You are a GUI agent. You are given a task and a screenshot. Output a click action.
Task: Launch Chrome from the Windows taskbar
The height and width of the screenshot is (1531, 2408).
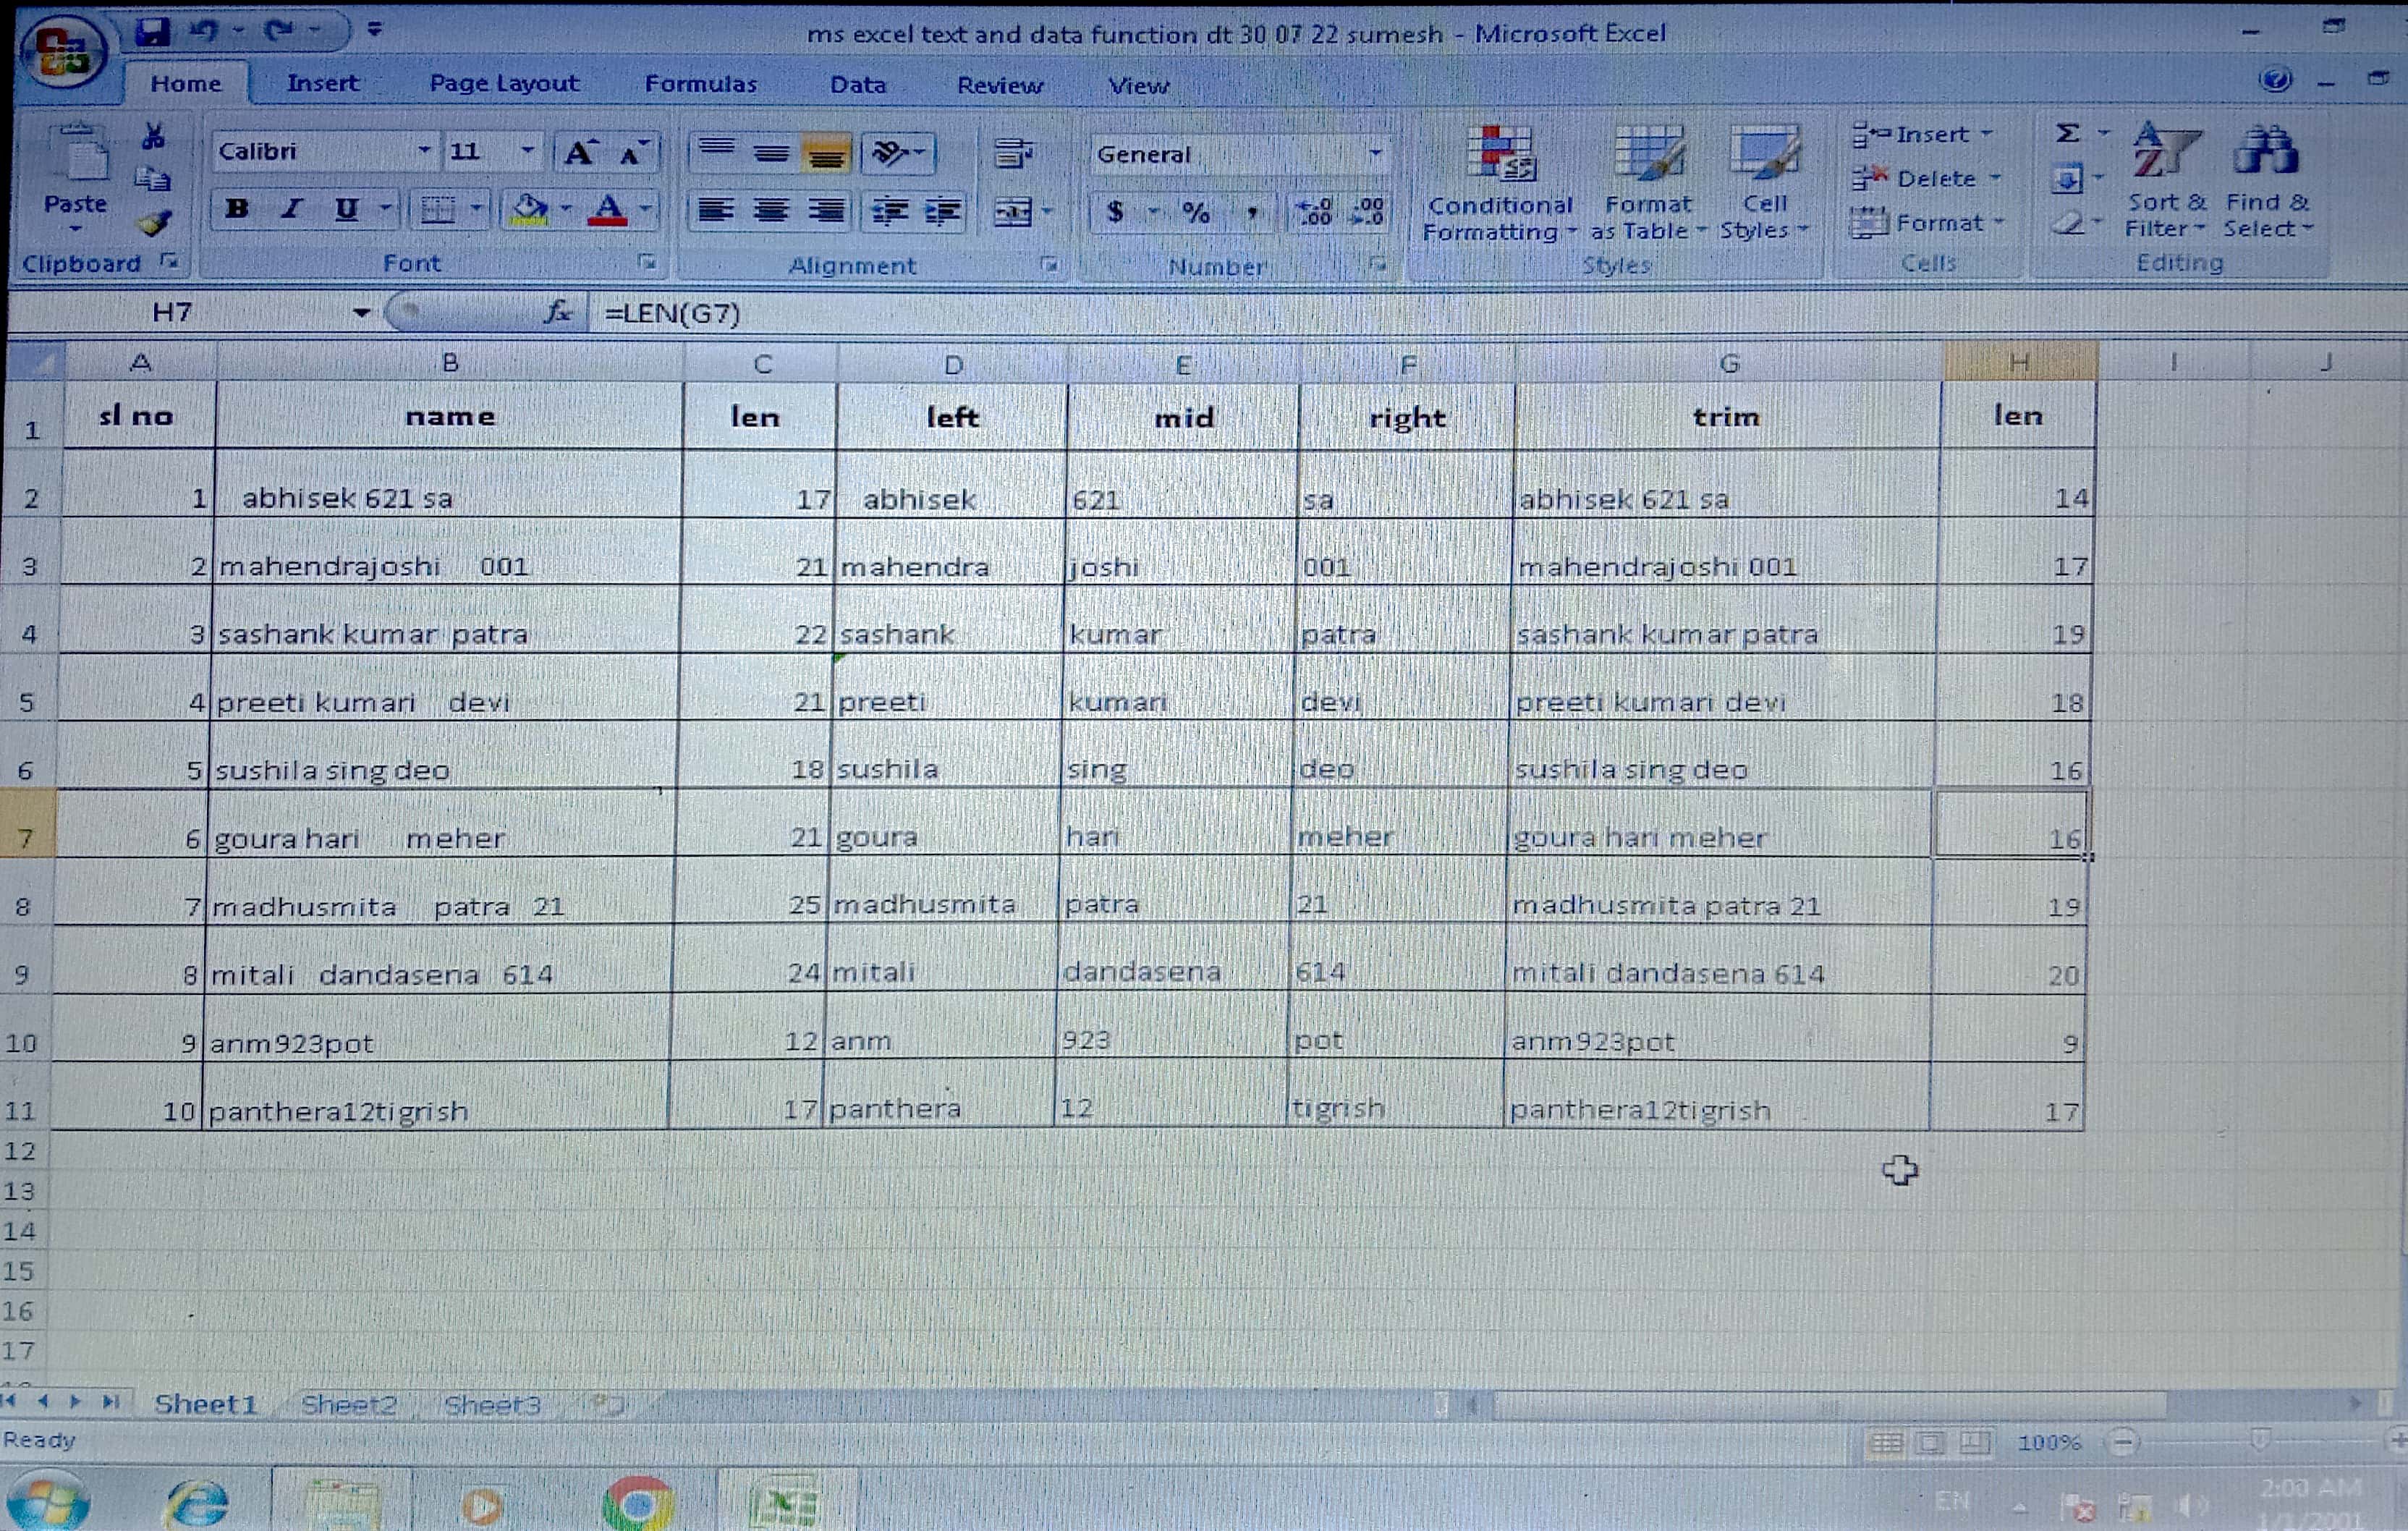pyautogui.click(x=638, y=1503)
